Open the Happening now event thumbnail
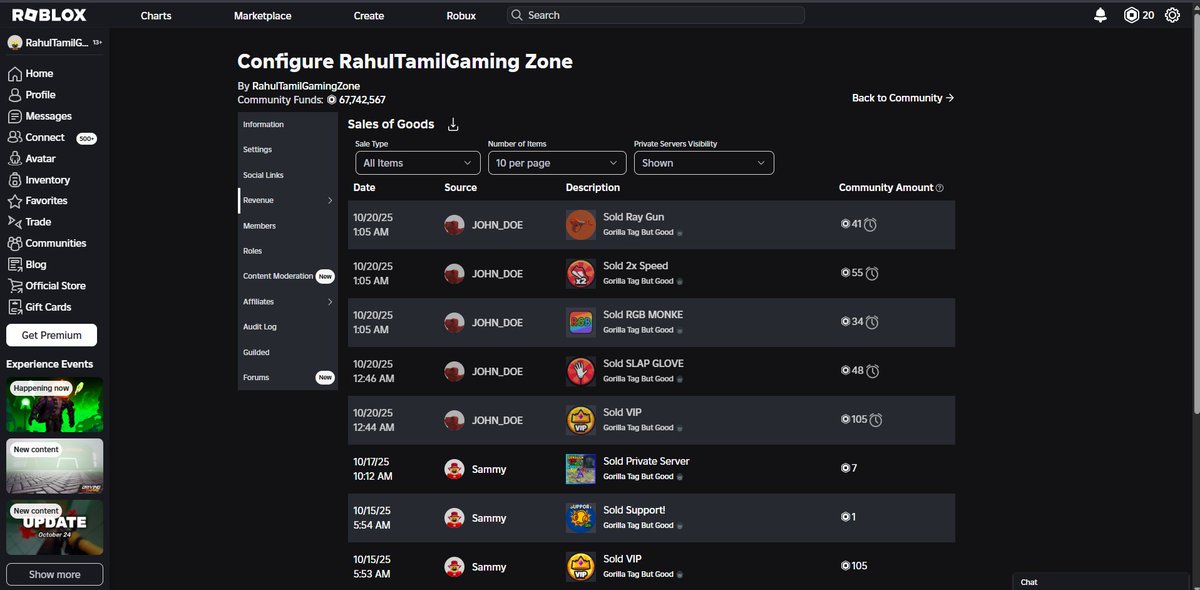Viewport: 1200px width, 590px height. 55,405
